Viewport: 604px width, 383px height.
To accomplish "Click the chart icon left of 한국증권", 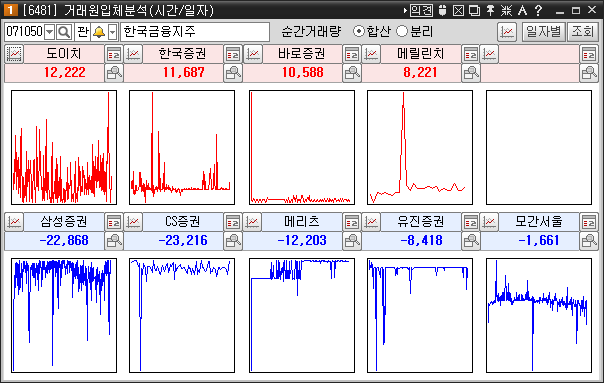I will click(133, 54).
